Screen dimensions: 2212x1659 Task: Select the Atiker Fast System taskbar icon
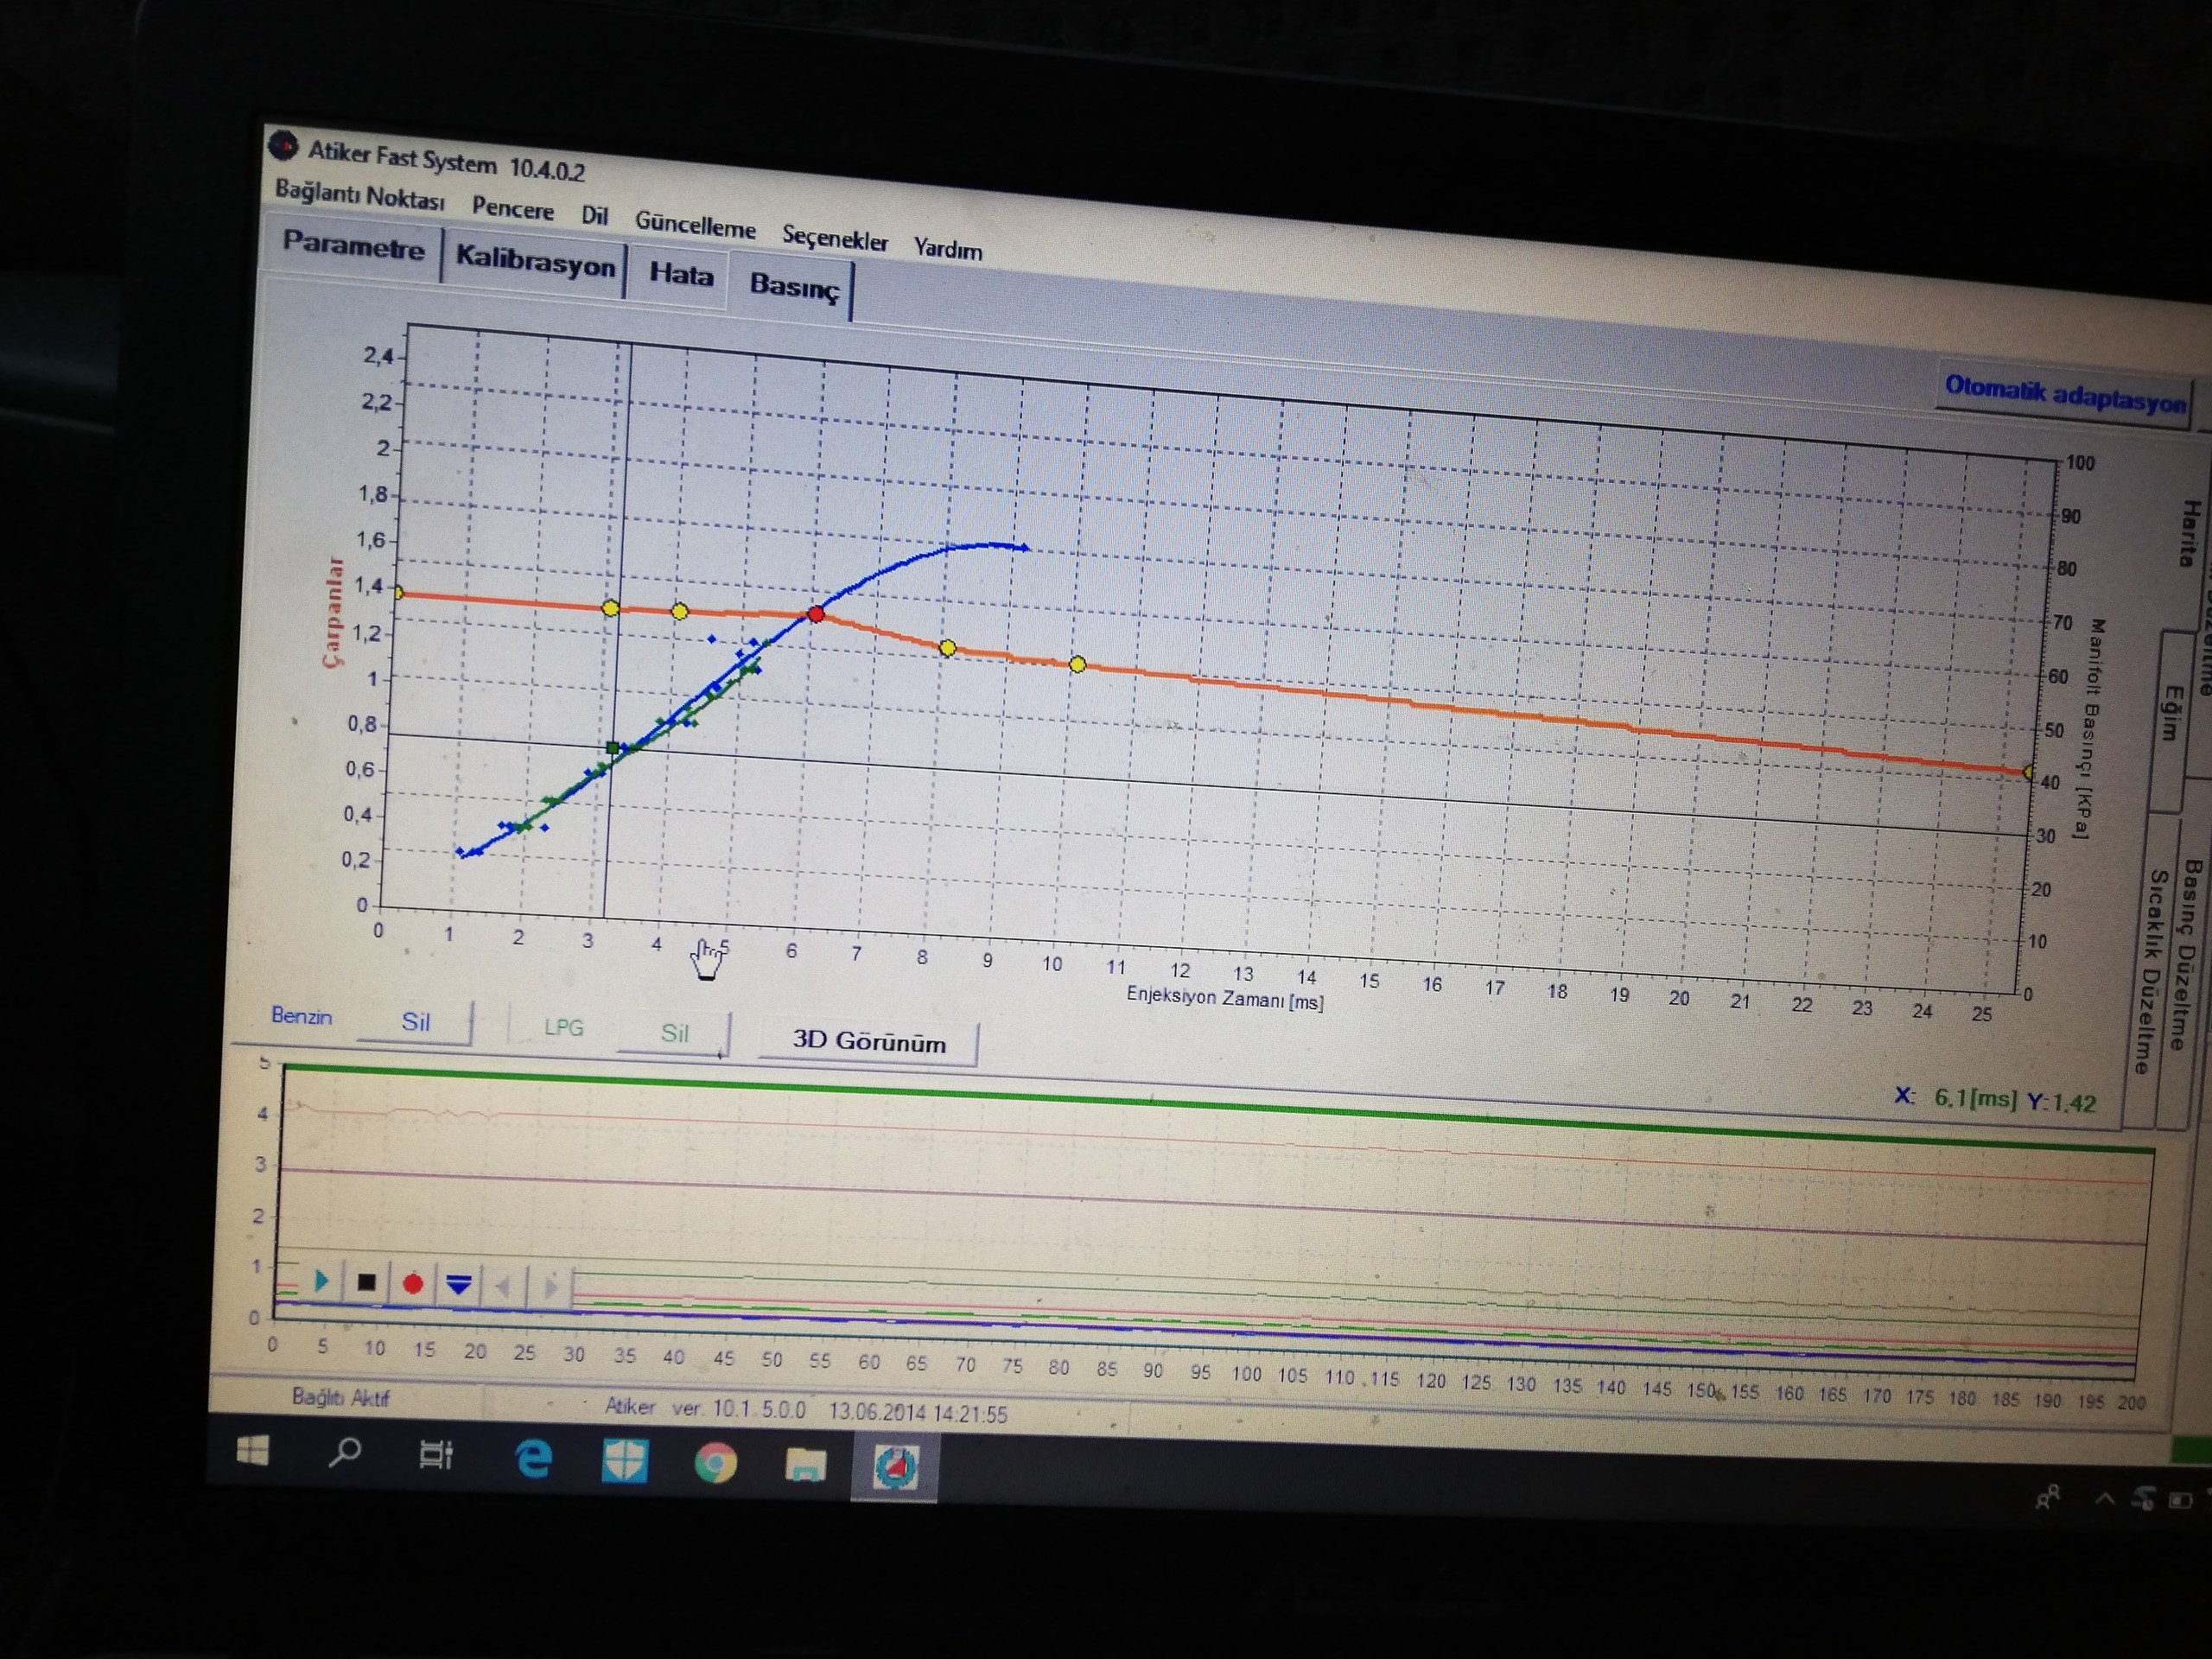pos(895,1468)
